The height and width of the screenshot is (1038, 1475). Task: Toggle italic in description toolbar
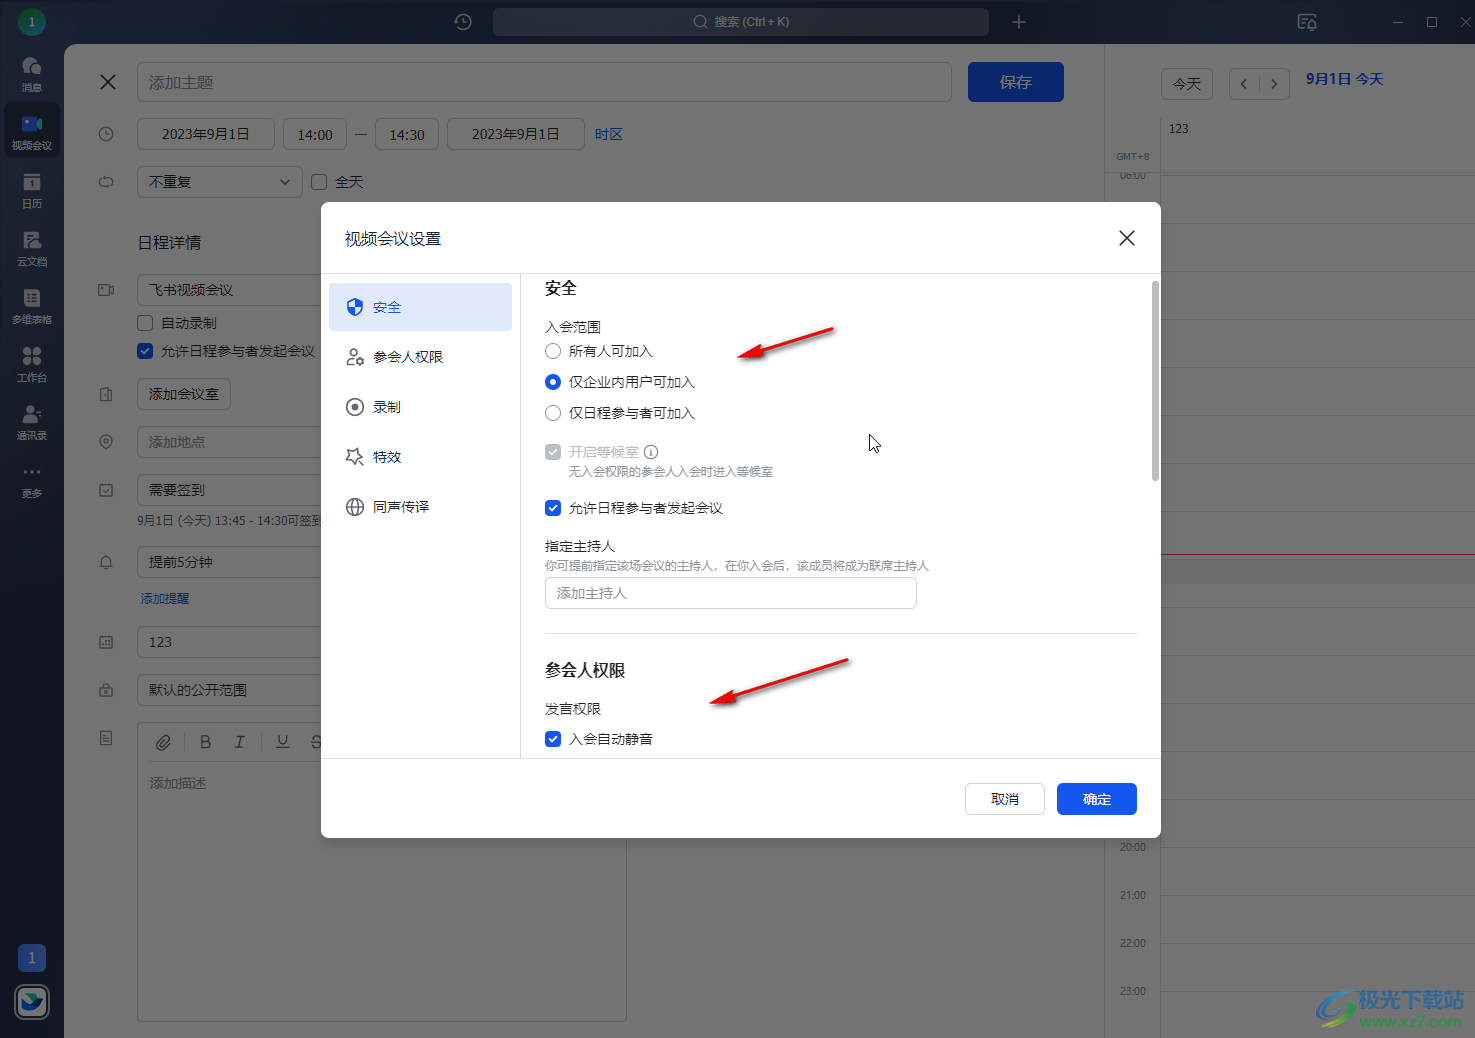(239, 742)
